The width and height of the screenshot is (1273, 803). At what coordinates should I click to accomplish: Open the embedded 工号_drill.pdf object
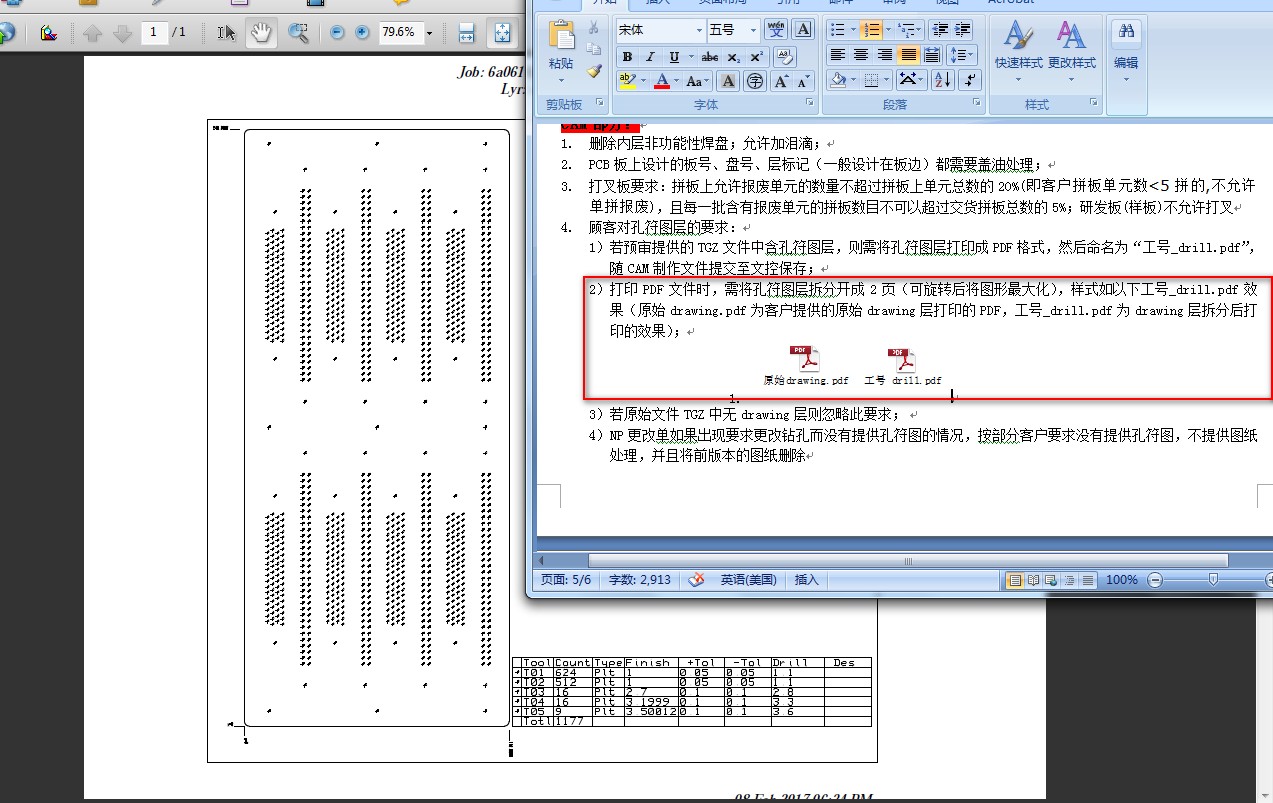[903, 366]
